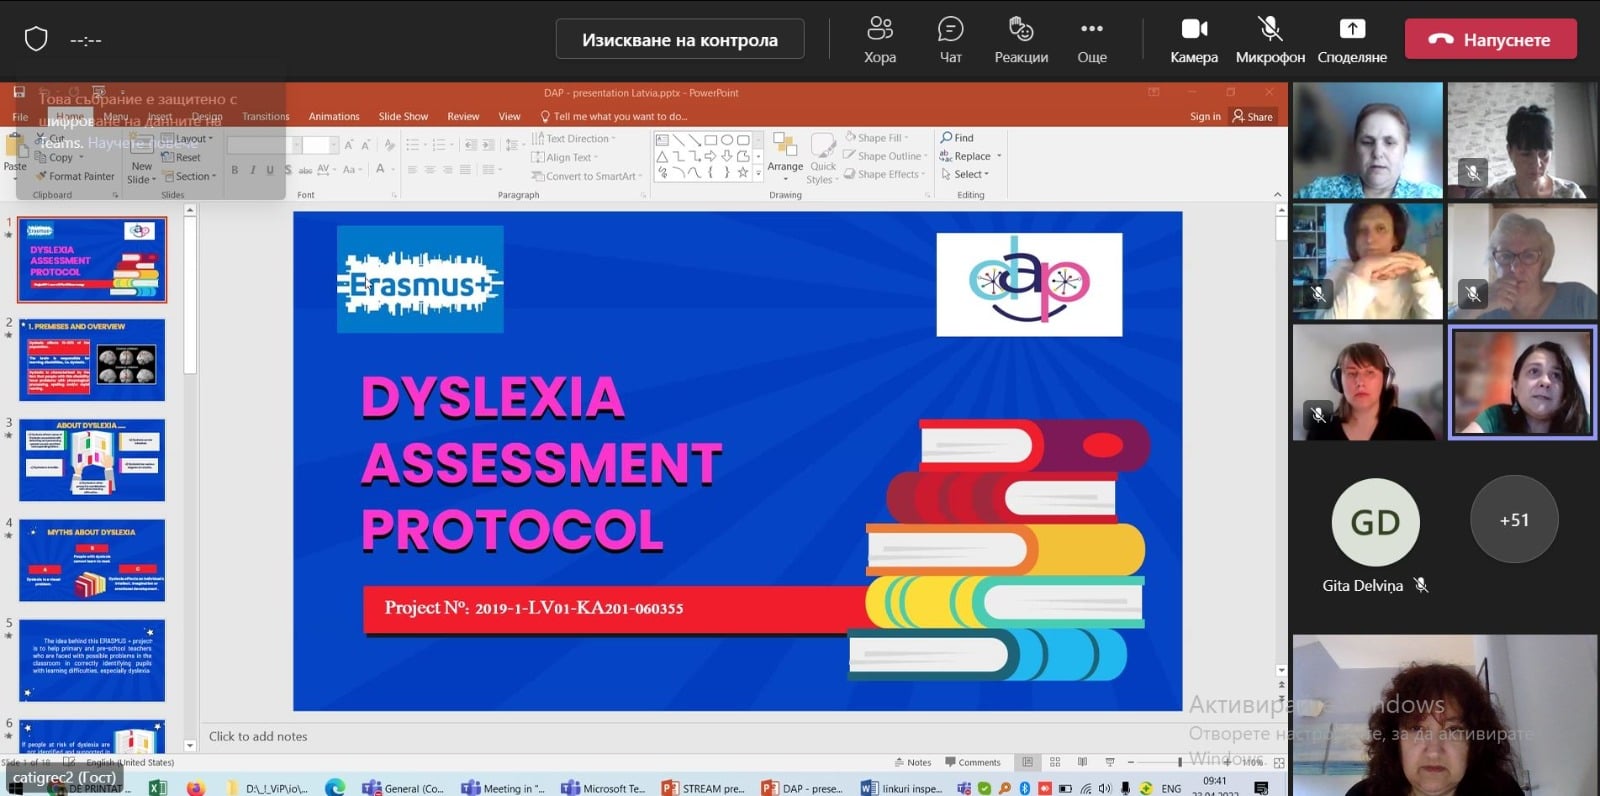Open the linkuri inspe... Word document in taskbar

point(901,788)
